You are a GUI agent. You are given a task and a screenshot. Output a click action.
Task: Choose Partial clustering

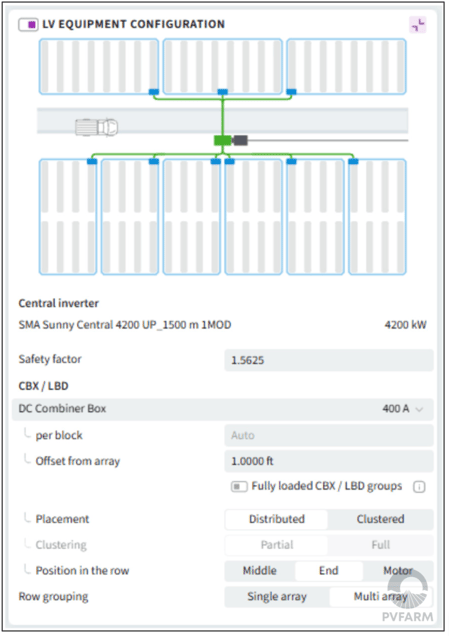(277, 545)
